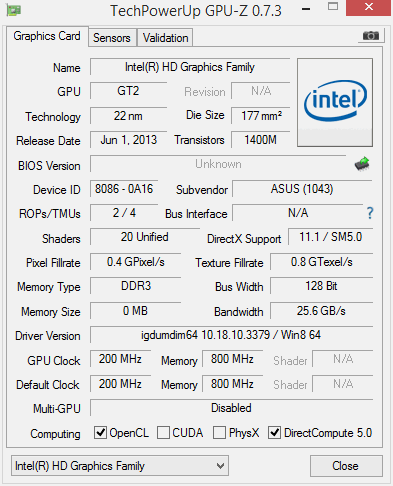Click the Device ID field 8086 - 0A16
This screenshot has width=393, height=486.
coord(124,189)
